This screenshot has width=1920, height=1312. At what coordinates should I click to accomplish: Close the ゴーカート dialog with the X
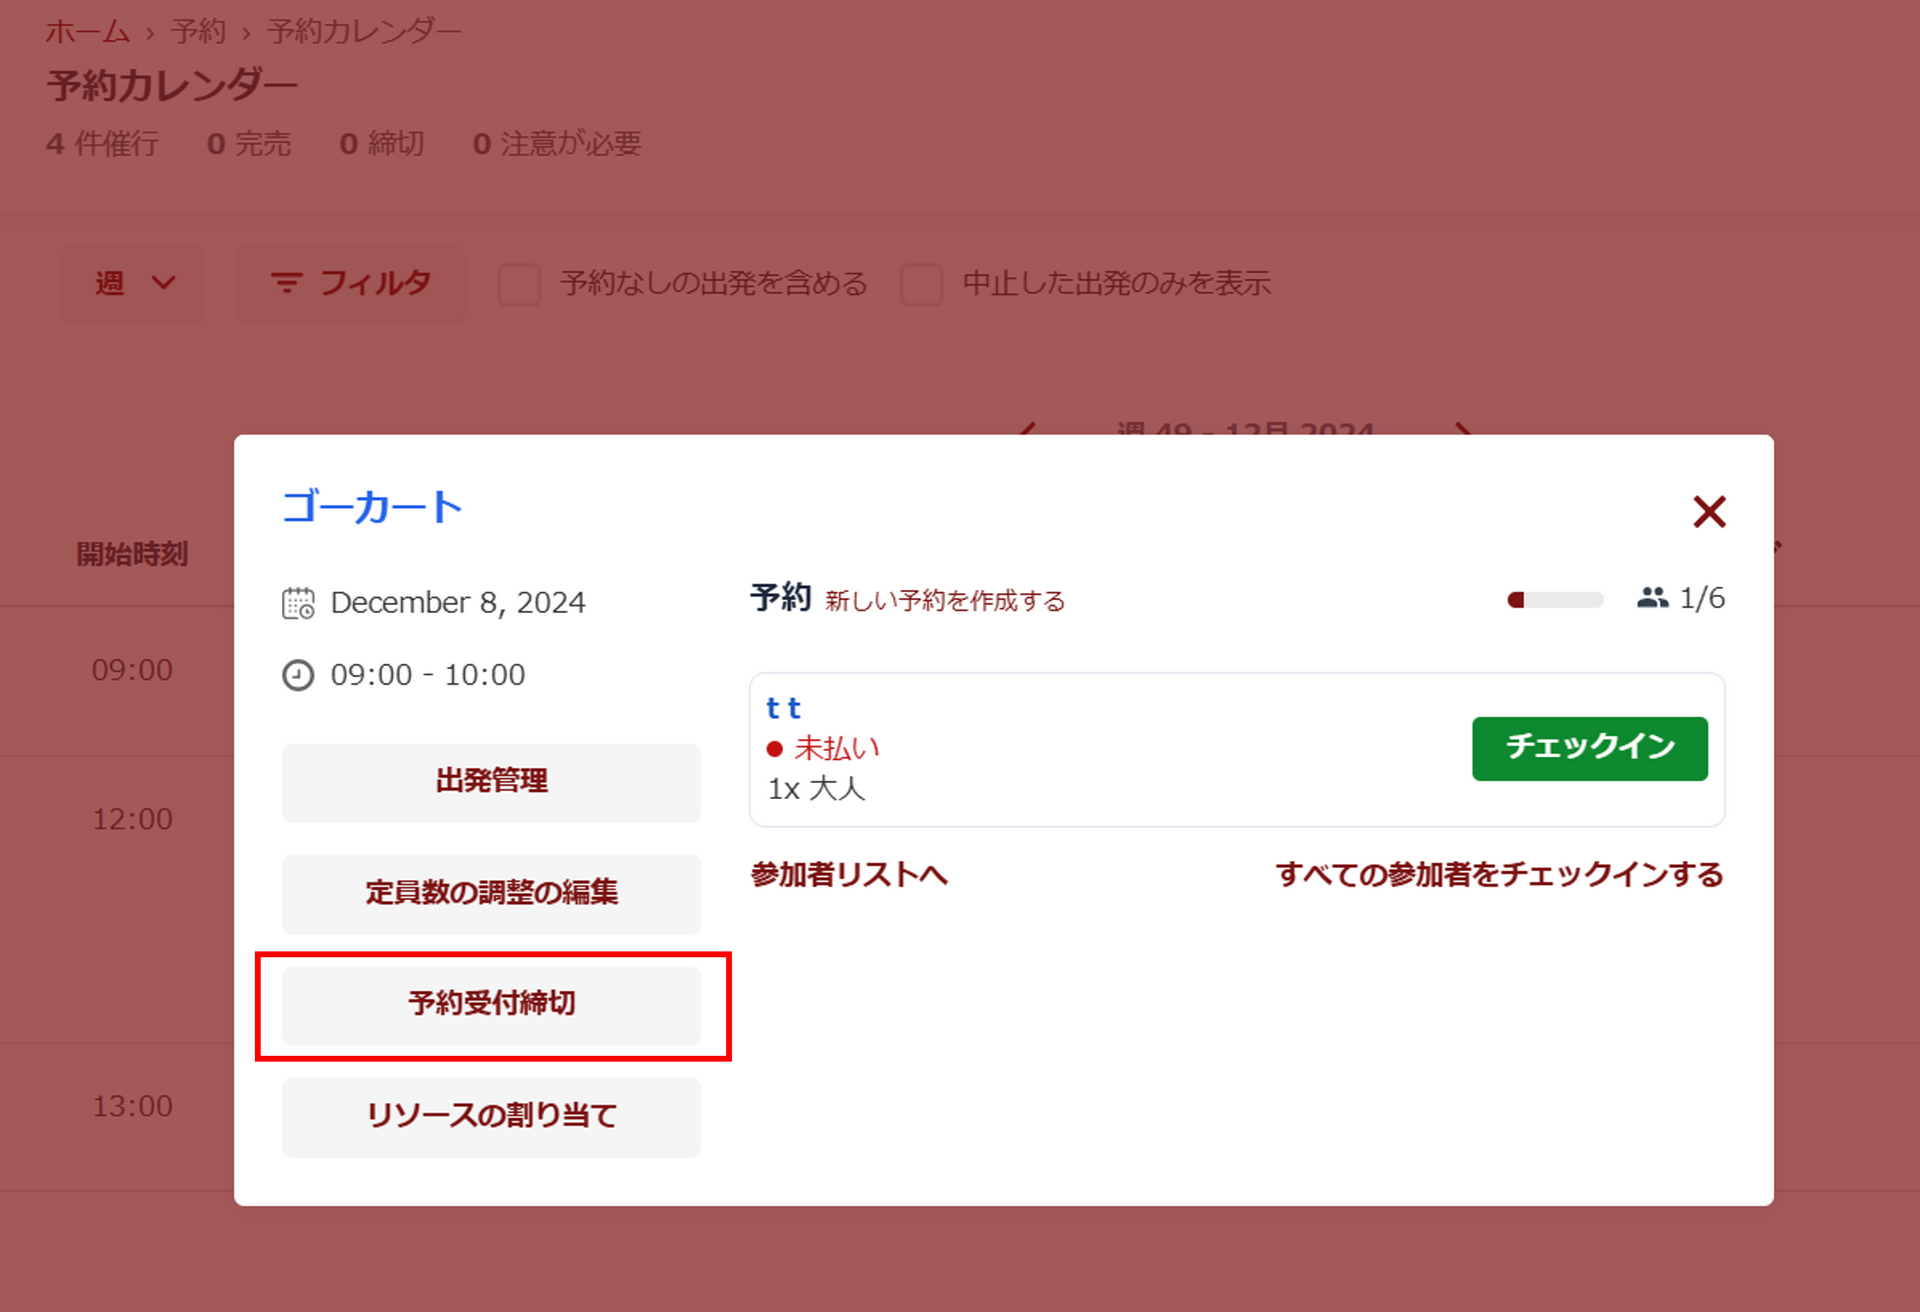point(1708,511)
